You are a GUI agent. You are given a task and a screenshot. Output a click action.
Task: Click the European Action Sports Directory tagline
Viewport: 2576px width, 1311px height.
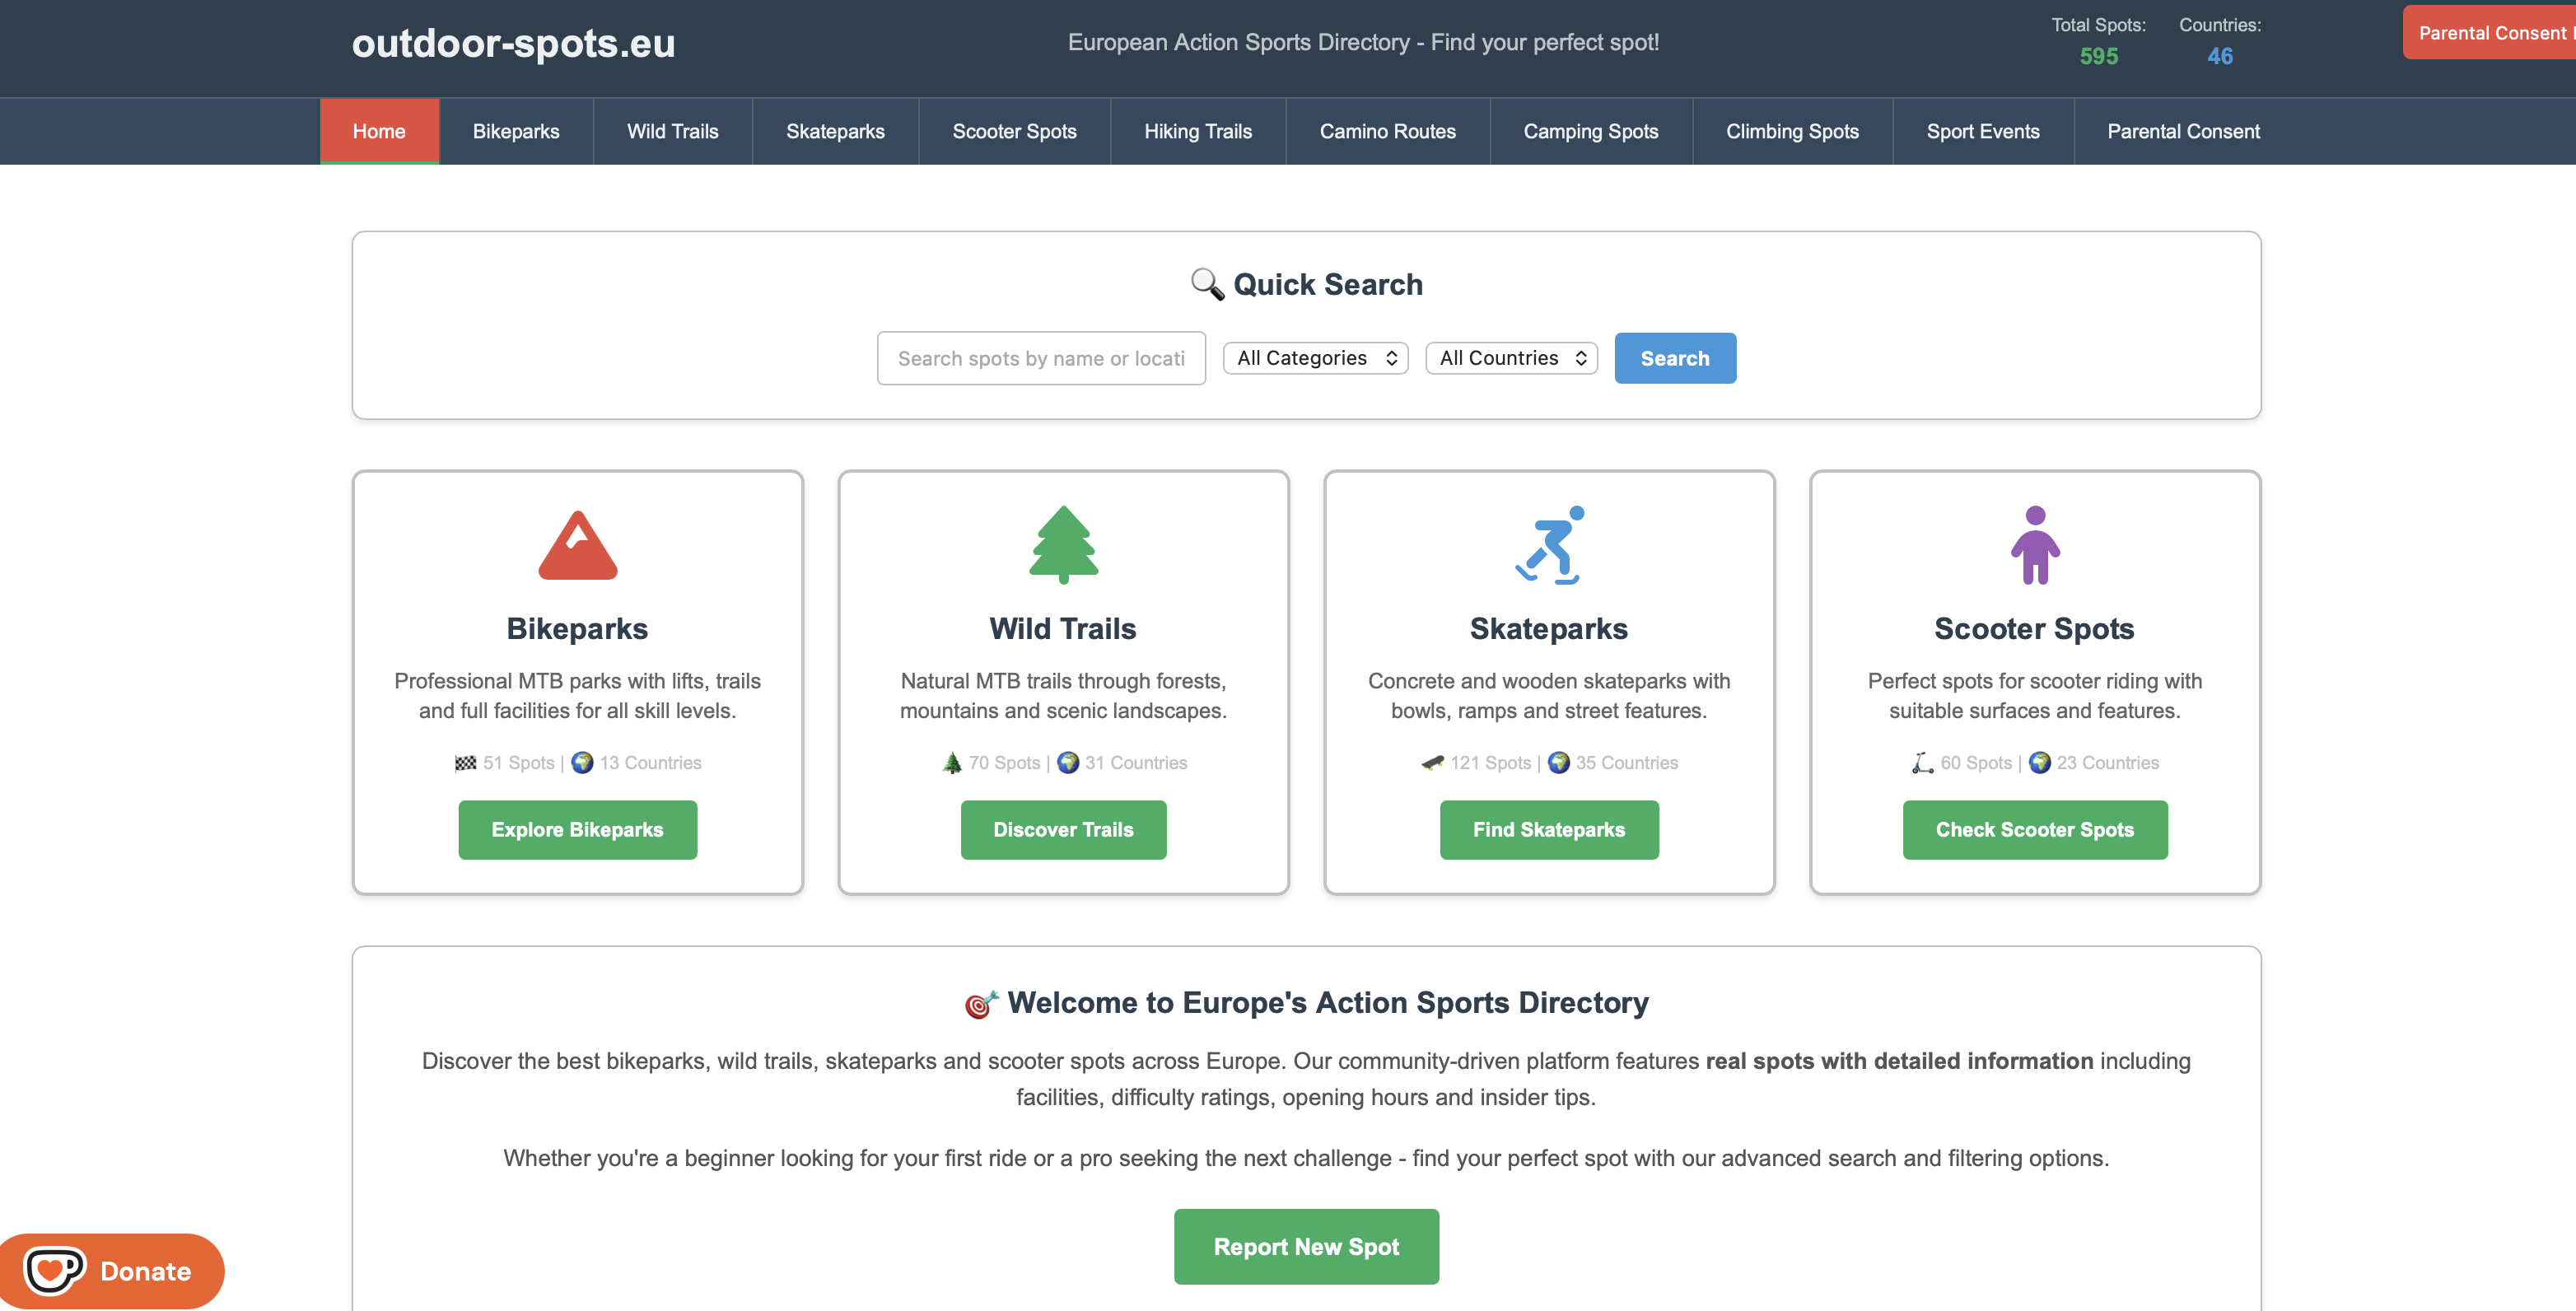click(1363, 43)
